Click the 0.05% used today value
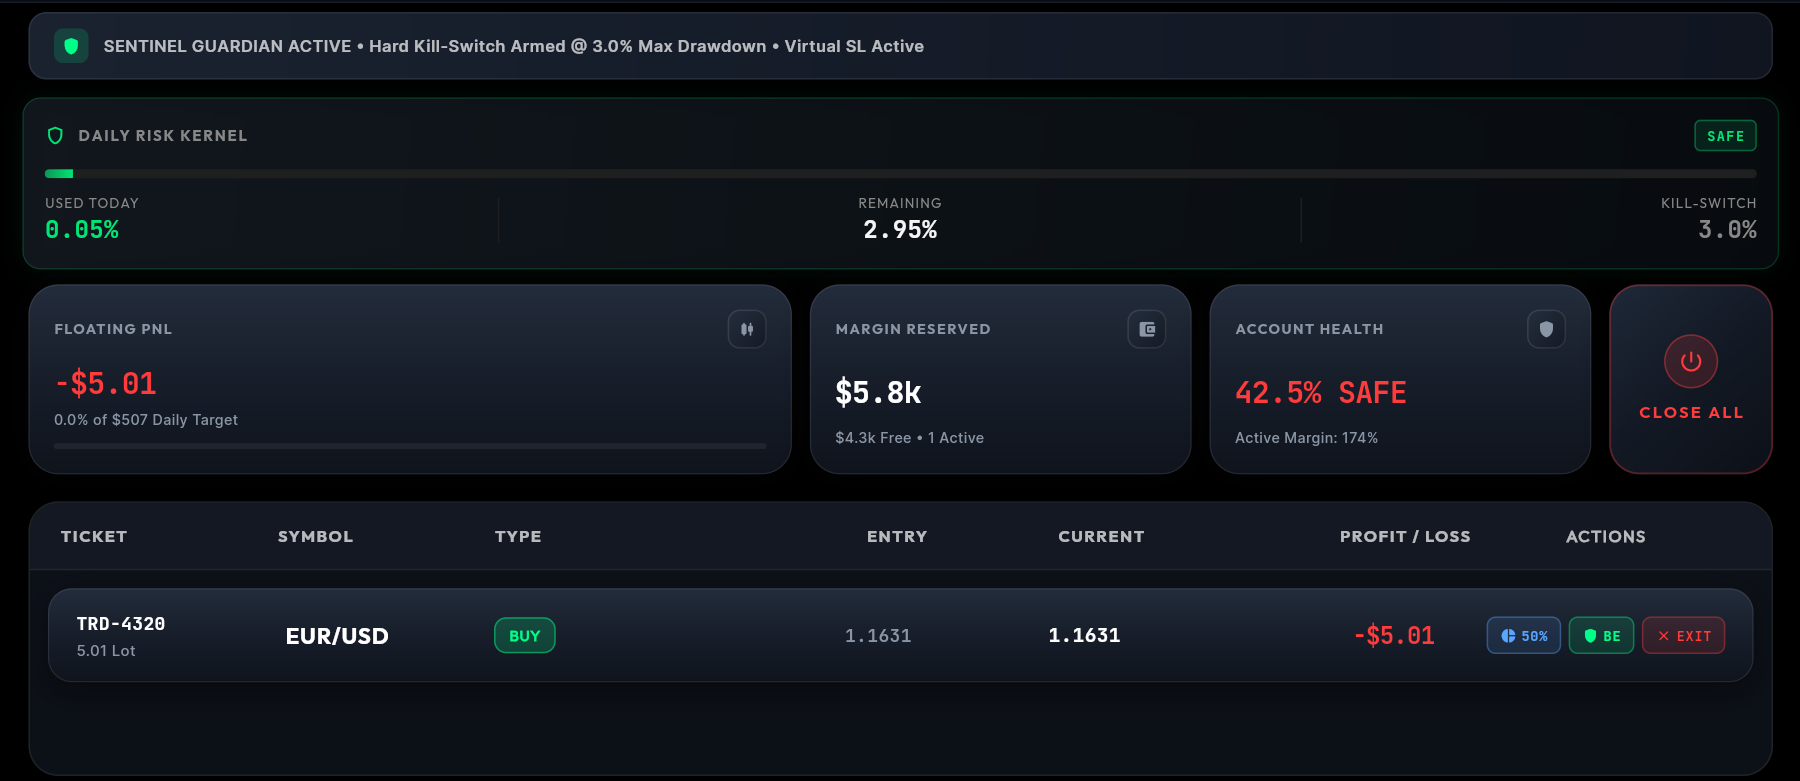 pyautogui.click(x=82, y=230)
